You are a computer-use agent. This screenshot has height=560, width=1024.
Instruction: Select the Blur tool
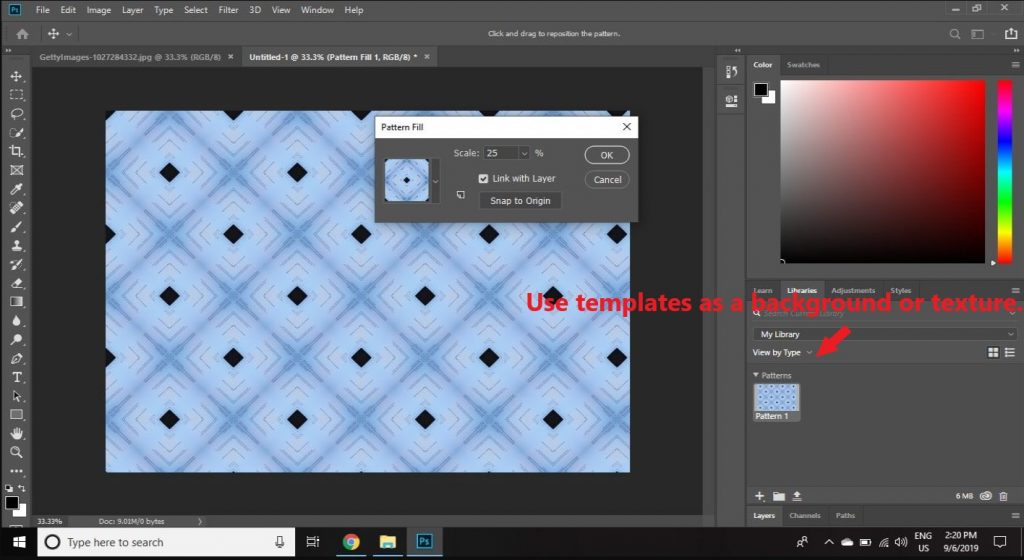tap(16, 320)
